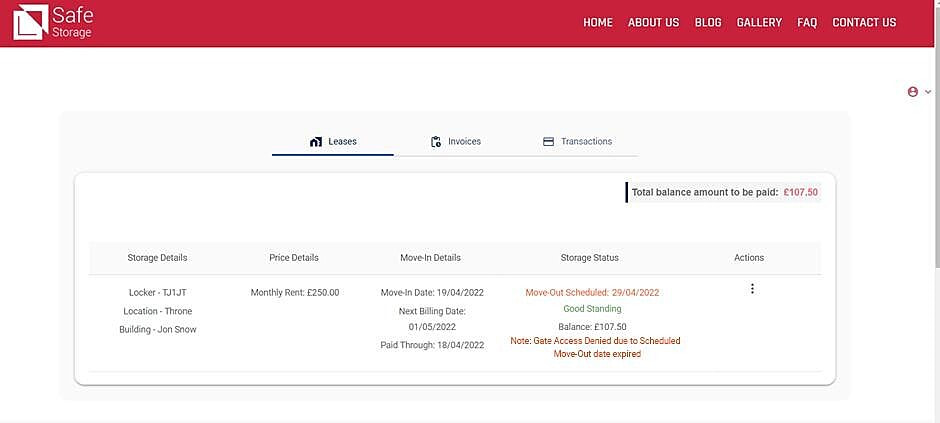Viewport: 940px width, 423px height.
Task: Click the Transactions card icon
Action: (548, 142)
